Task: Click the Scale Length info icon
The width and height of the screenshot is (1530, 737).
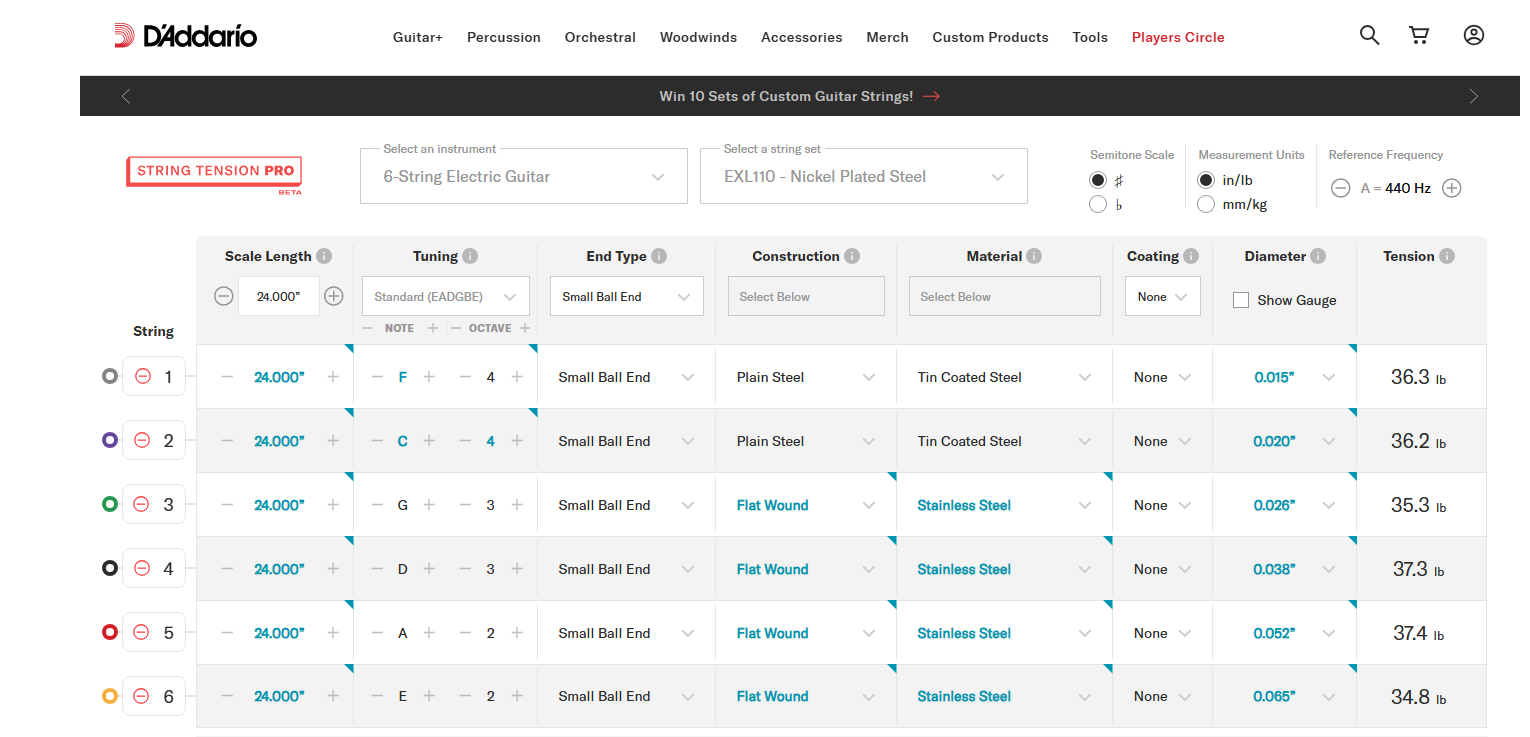Action: point(324,256)
